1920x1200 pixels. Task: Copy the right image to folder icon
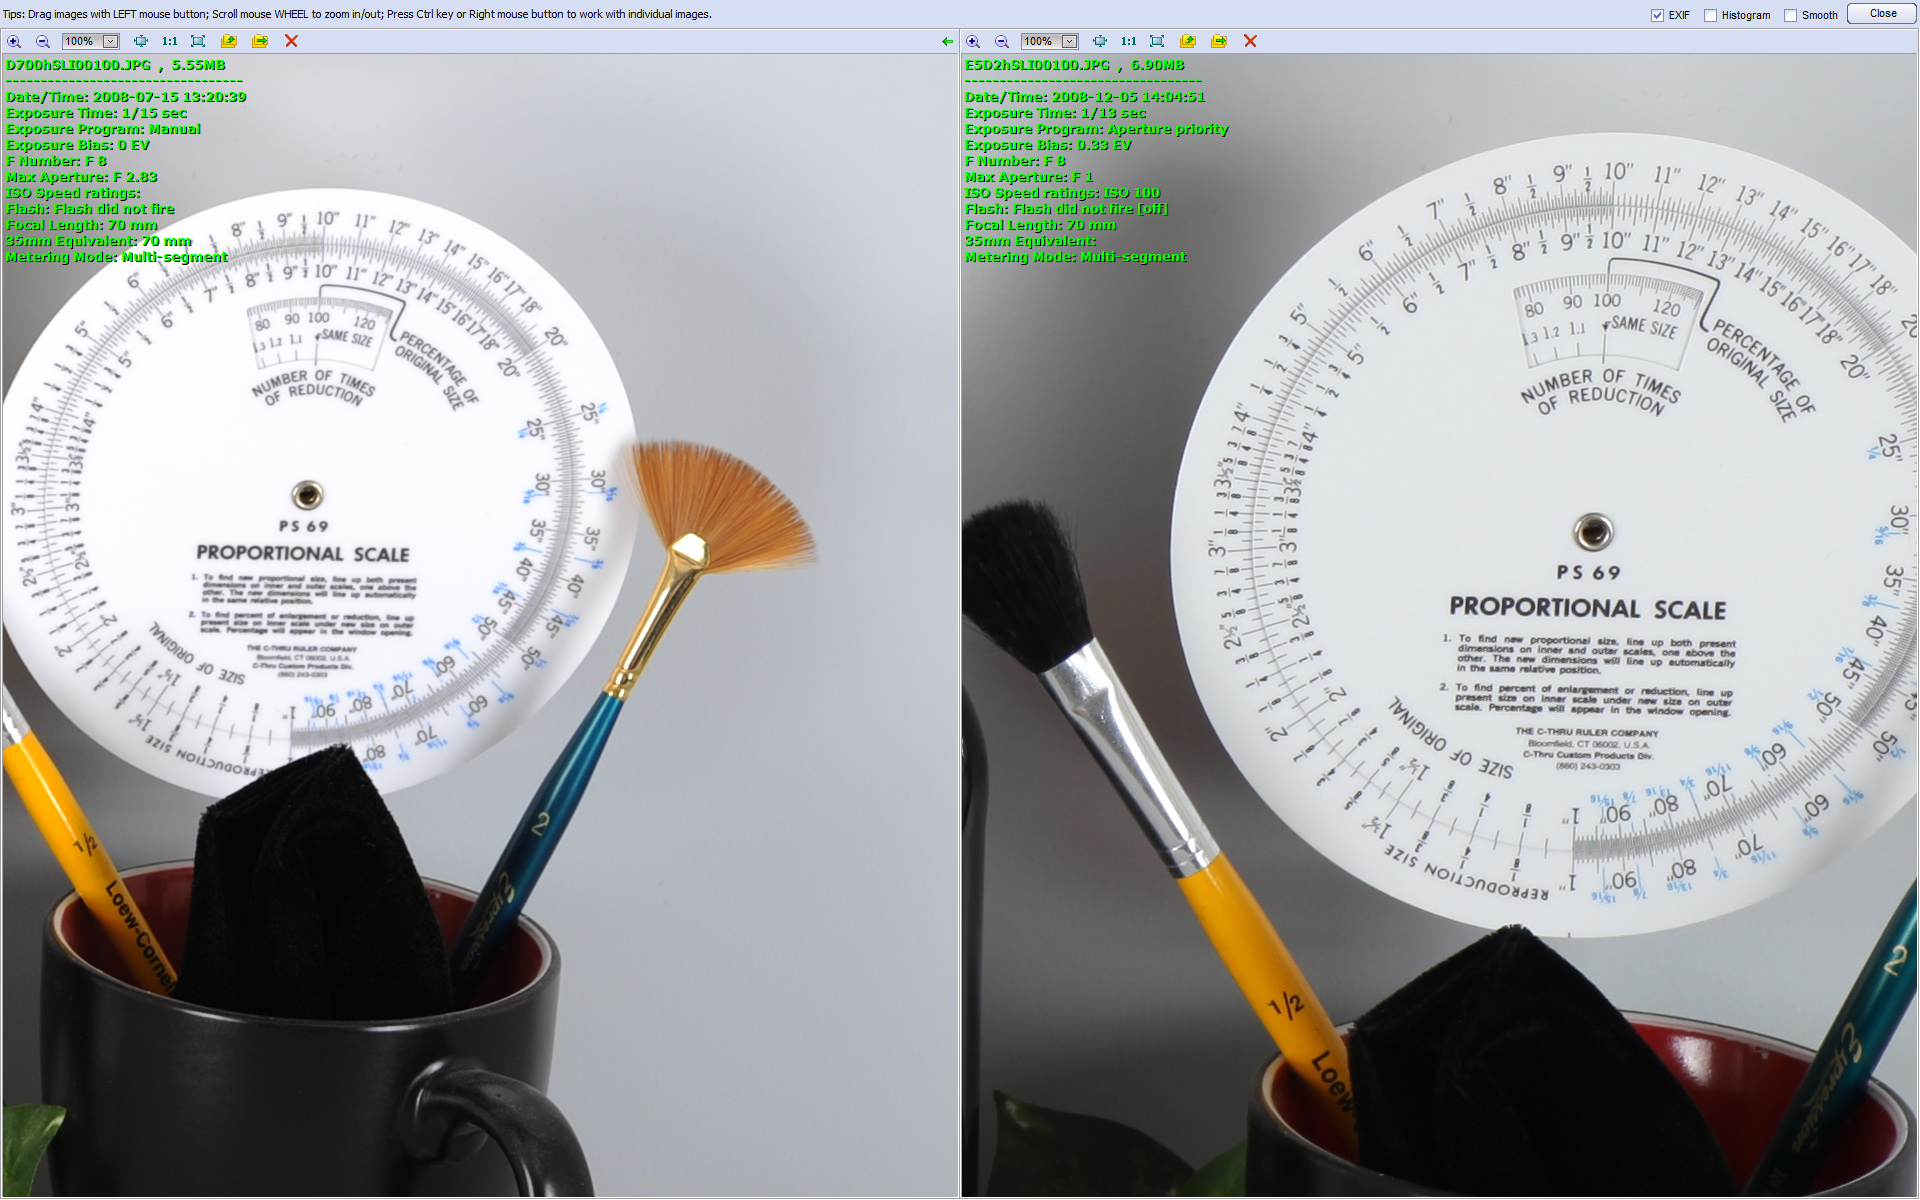pos(1188,41)
